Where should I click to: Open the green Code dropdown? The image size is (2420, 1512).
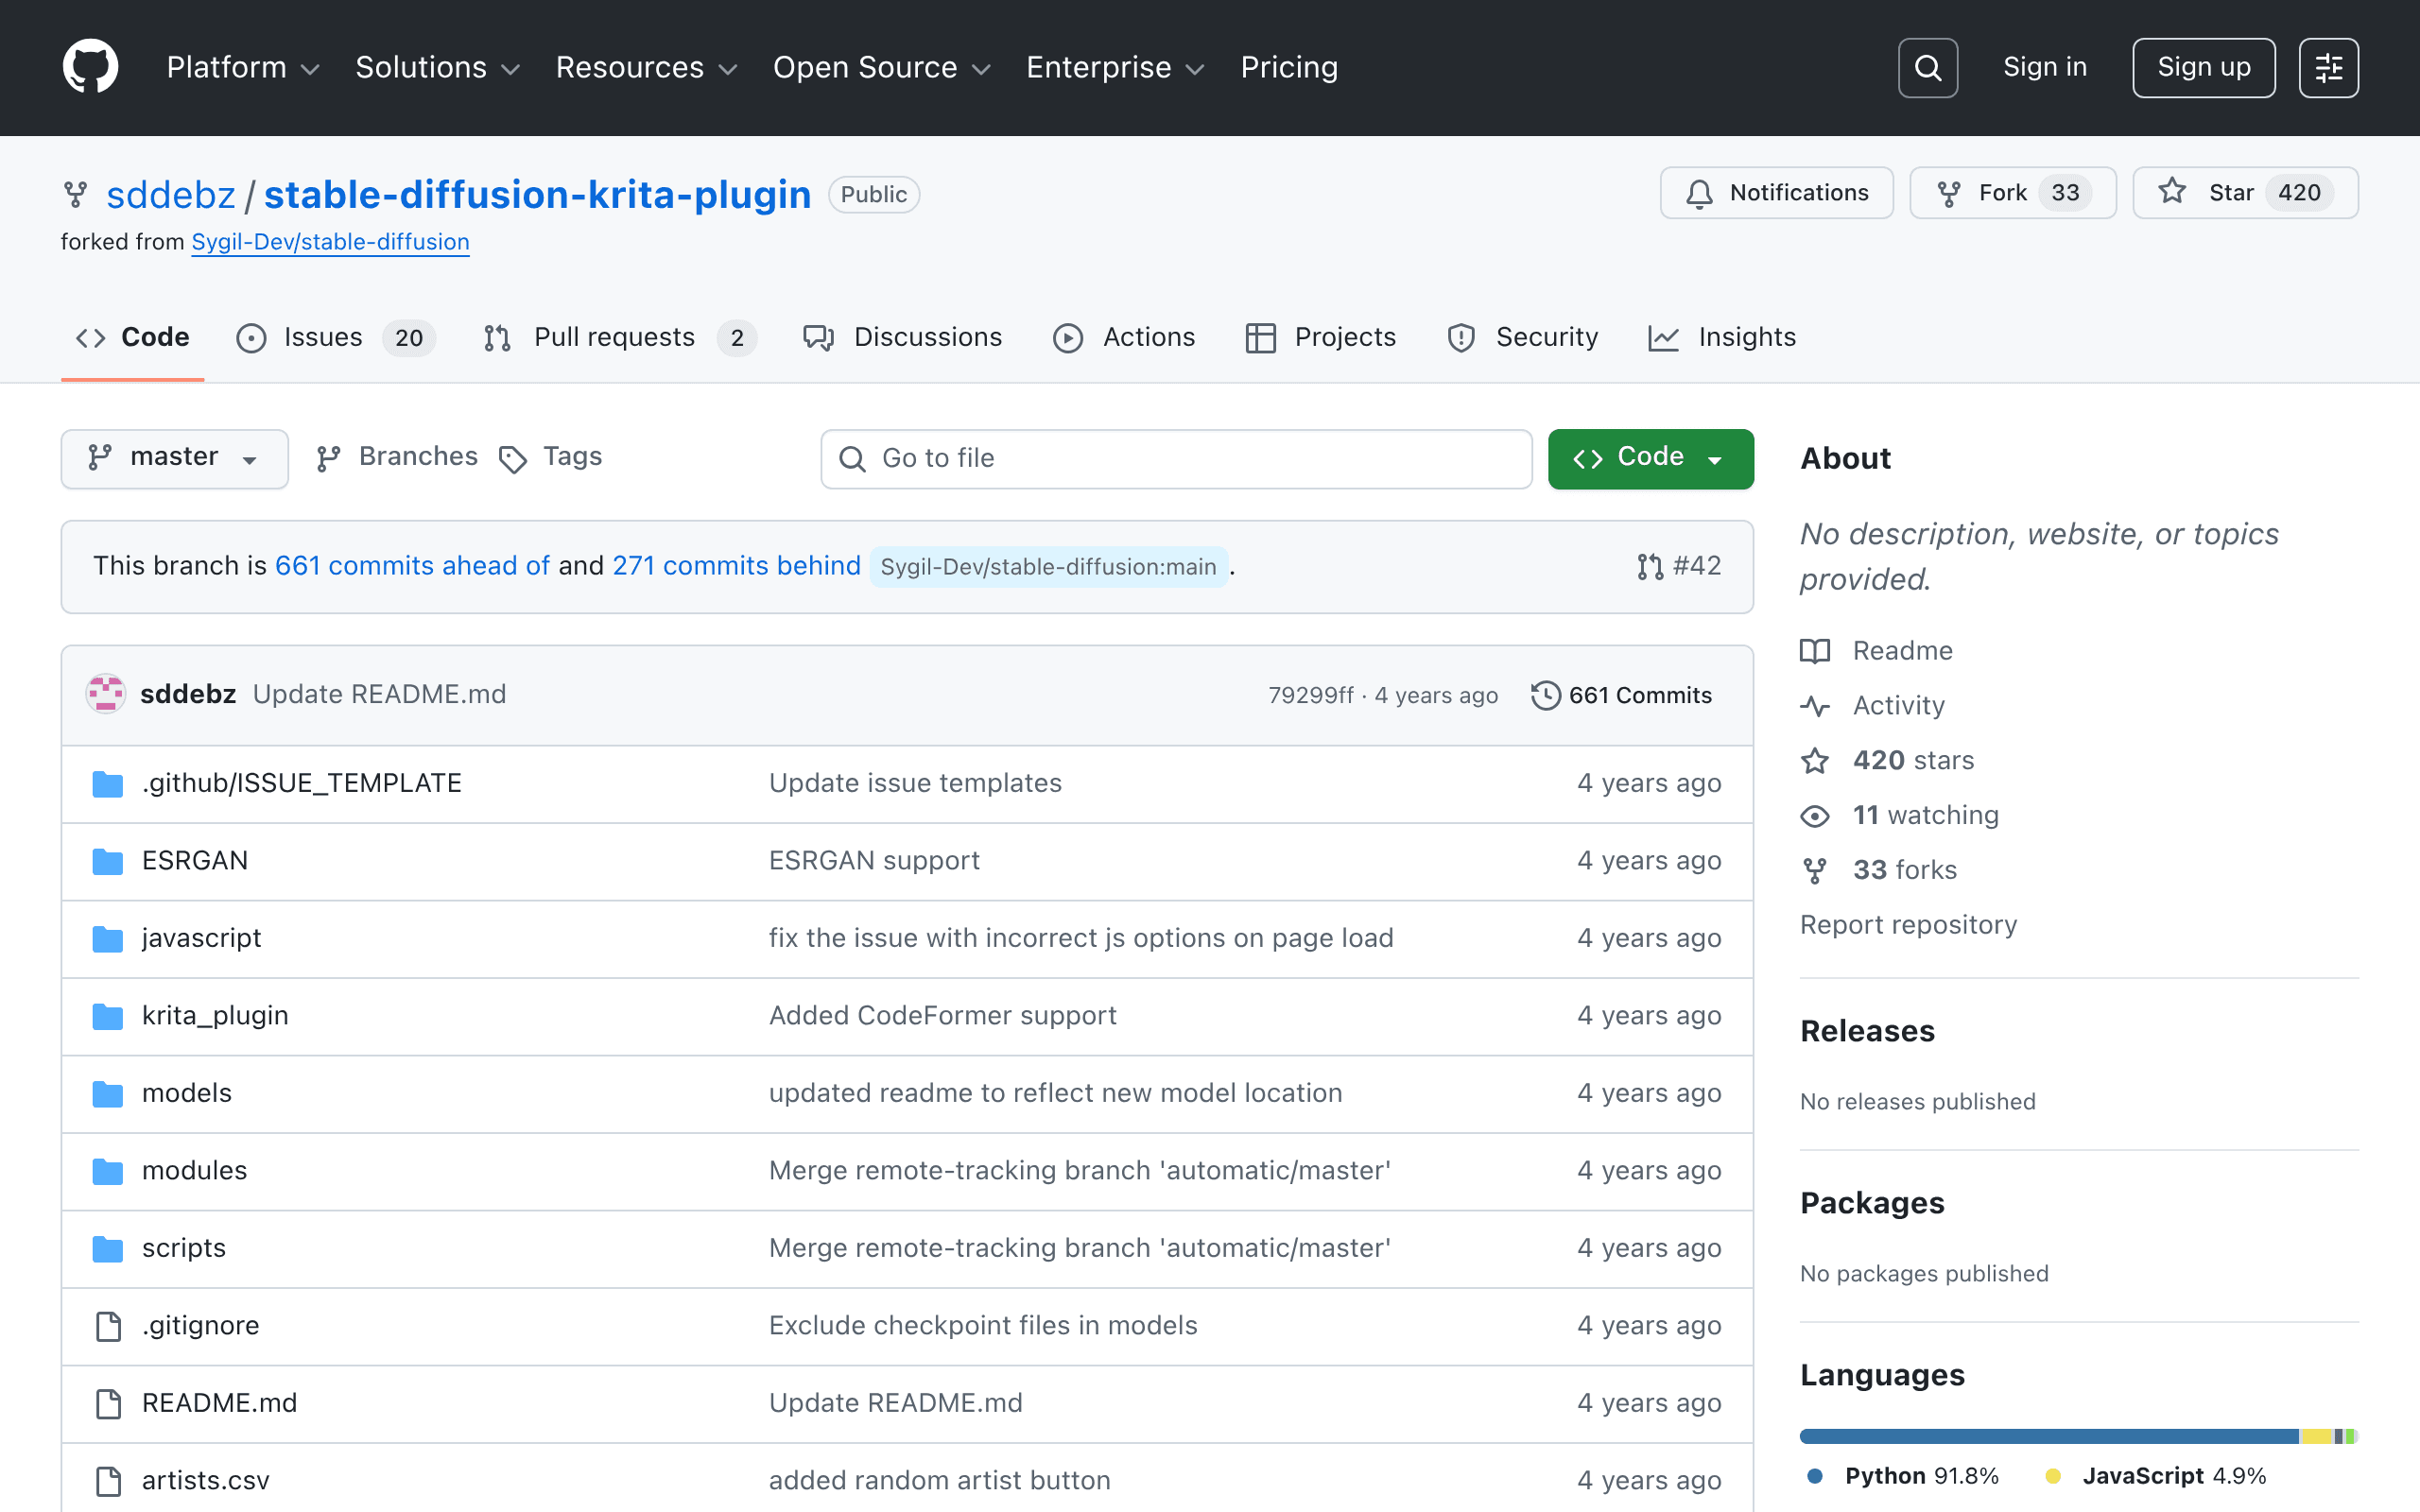[1650, 459]
